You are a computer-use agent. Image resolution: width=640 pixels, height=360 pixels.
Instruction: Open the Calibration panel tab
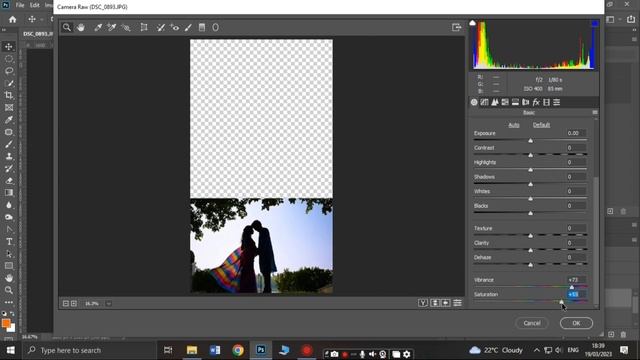[x=547, y=102]
